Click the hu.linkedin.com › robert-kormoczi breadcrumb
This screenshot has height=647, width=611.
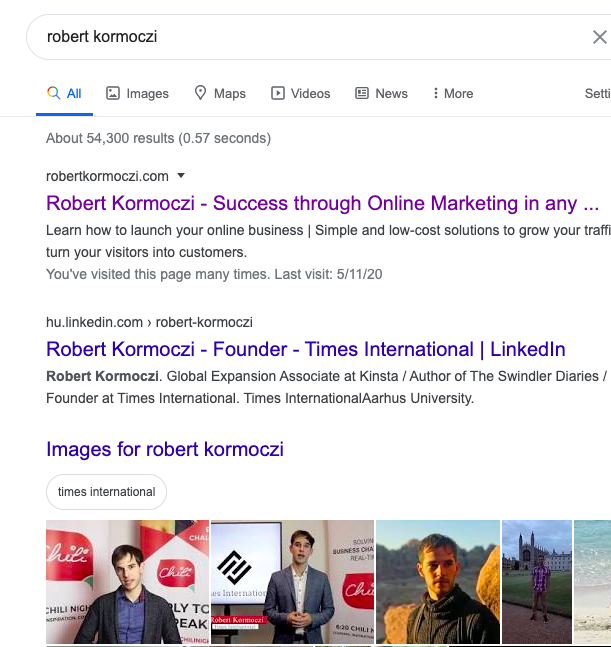149,322
